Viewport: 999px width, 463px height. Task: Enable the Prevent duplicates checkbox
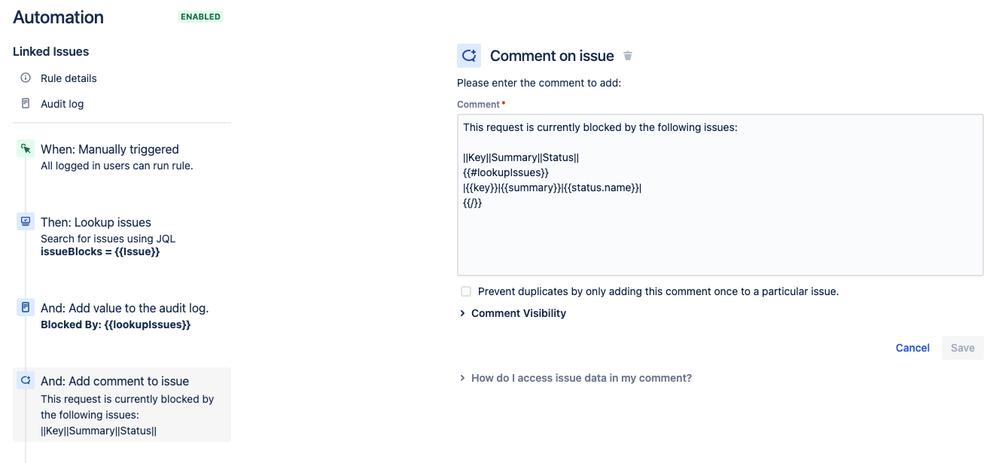[x=466, y=292]
